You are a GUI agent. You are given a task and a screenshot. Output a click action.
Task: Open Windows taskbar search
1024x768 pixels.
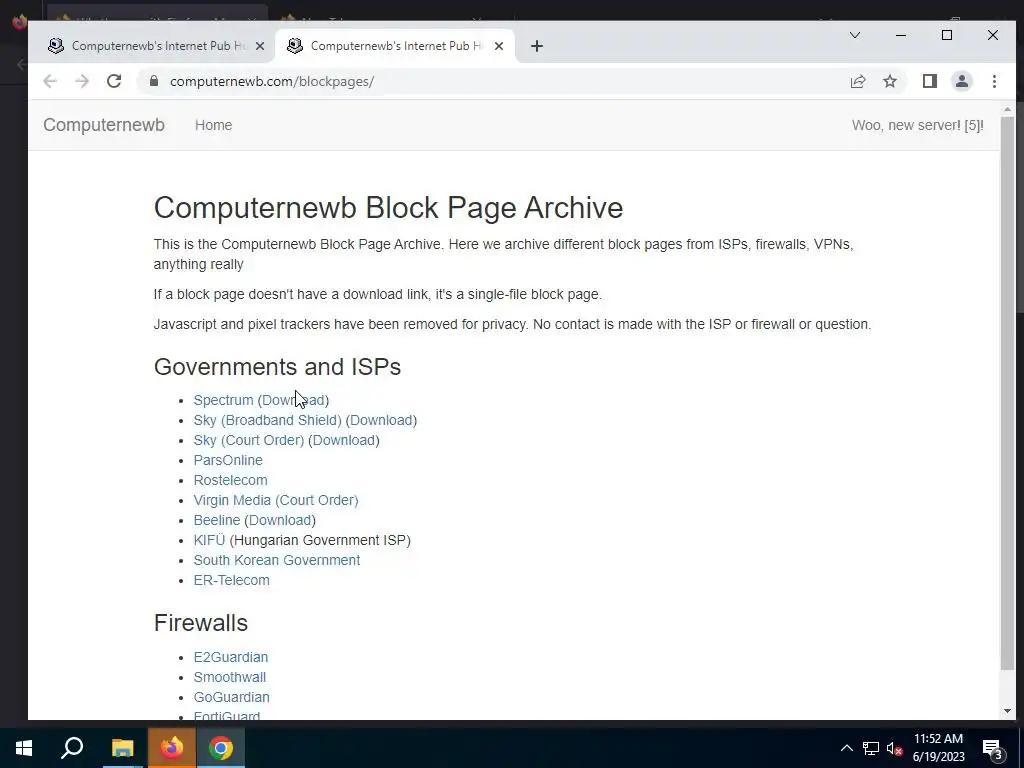click(x=72, y=748)
